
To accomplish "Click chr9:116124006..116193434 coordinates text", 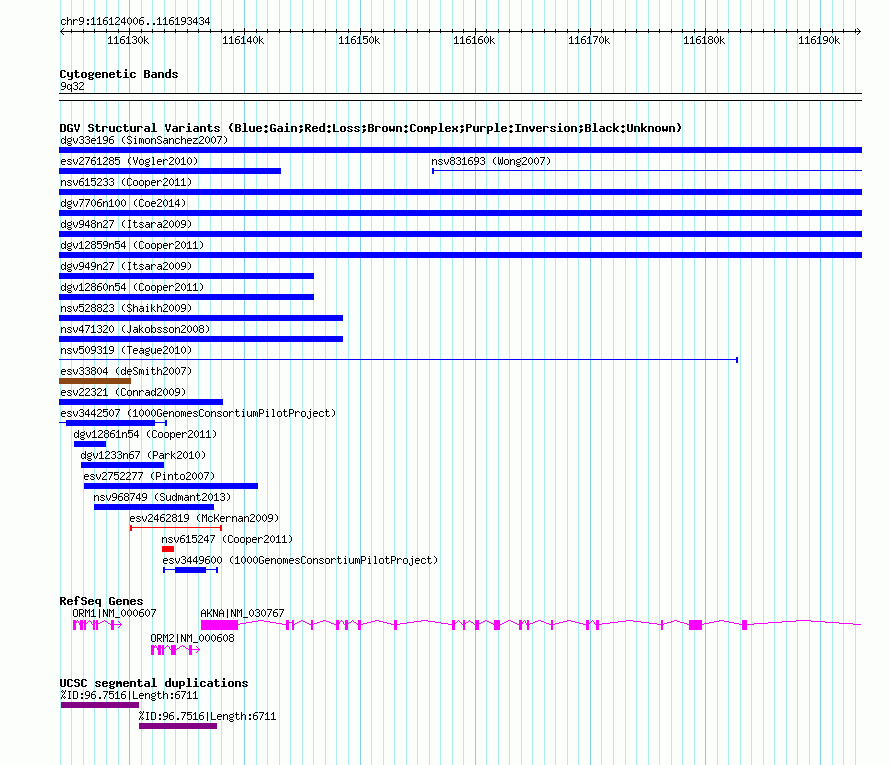I will [x=135, y=21].
